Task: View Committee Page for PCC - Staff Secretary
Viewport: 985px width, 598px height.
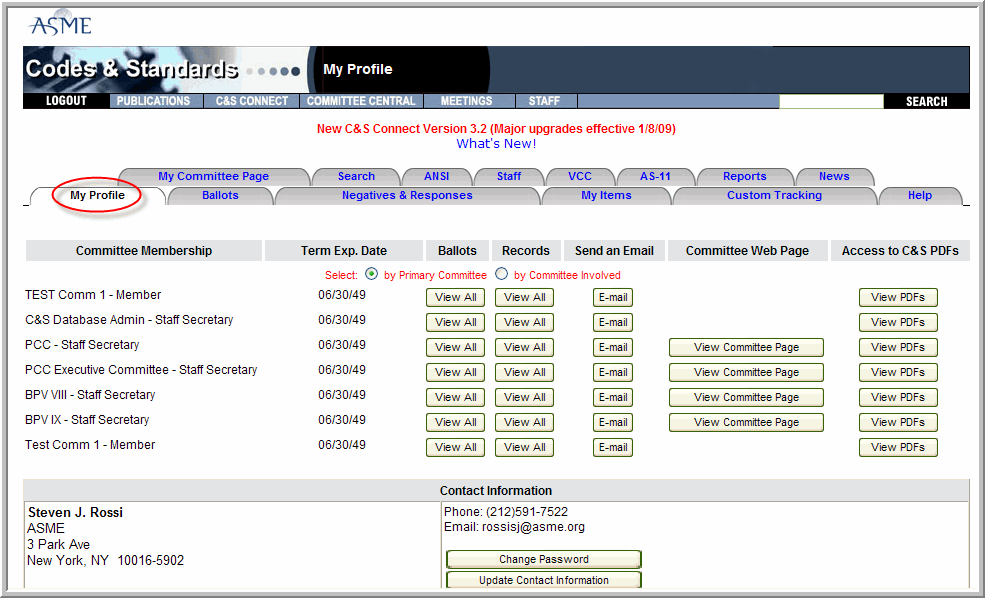Action: [746, 347]
